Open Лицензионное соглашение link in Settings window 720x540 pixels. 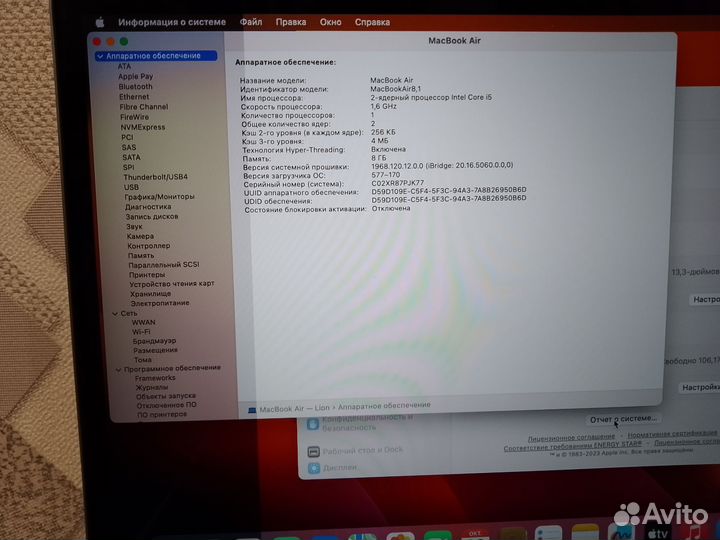click(571, 438)
